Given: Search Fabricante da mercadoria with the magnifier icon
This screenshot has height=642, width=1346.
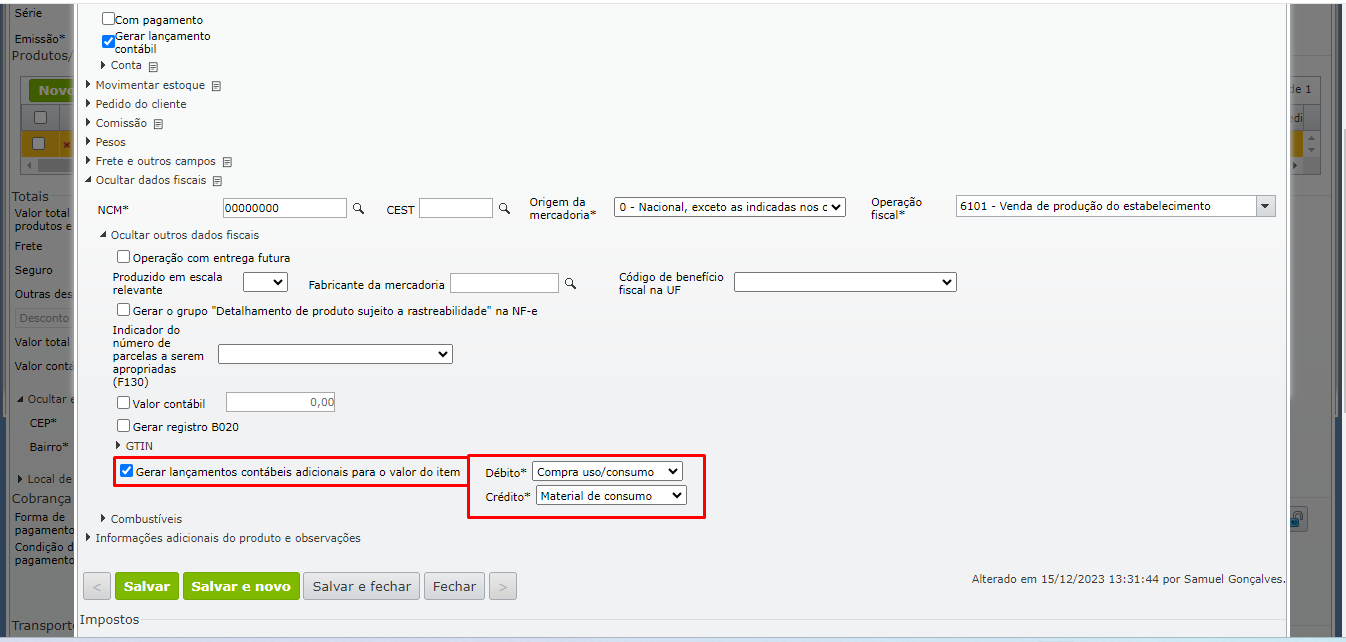Looking at the screenshot, I should [570, 284].
